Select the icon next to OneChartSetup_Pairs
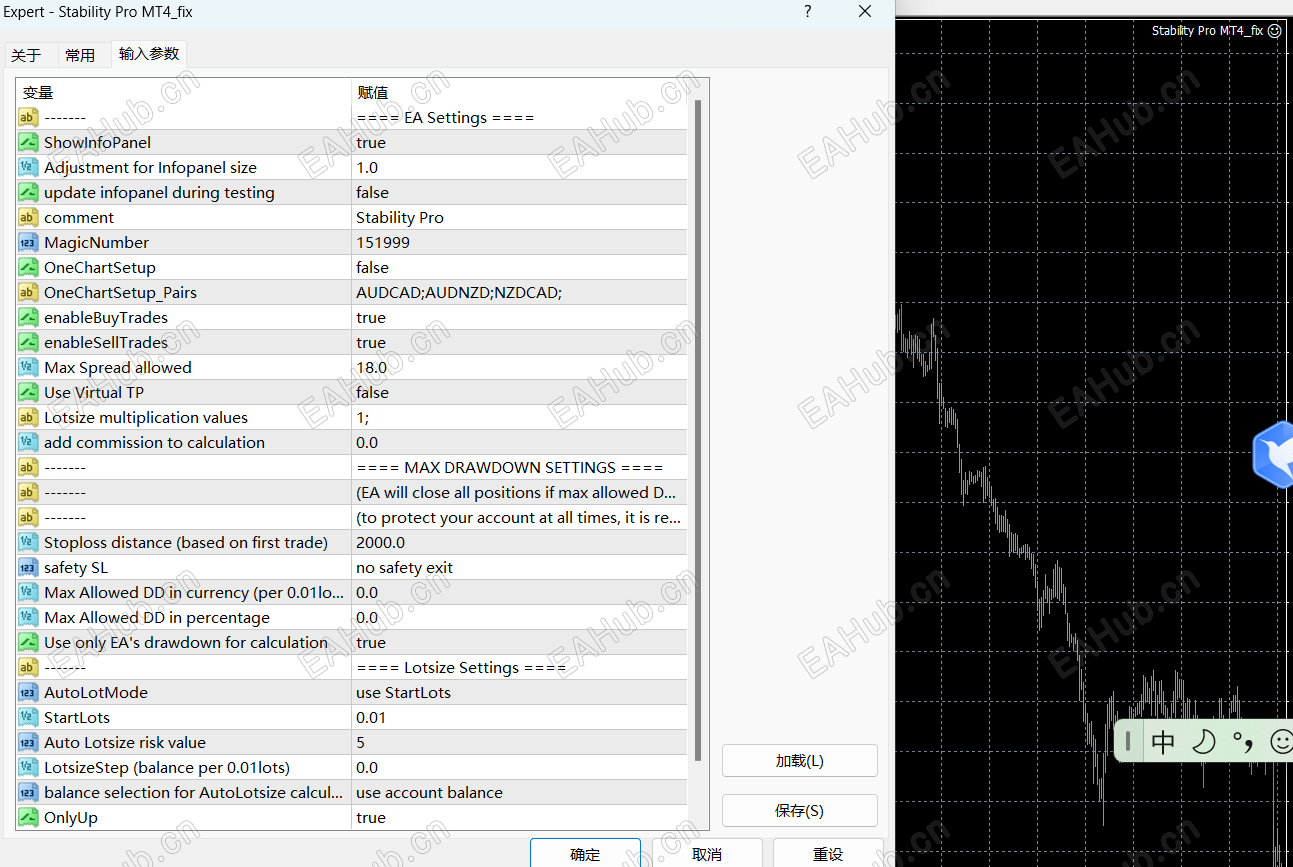The image size is (1293, 867). pyautogui.click(x=28, y=292)
